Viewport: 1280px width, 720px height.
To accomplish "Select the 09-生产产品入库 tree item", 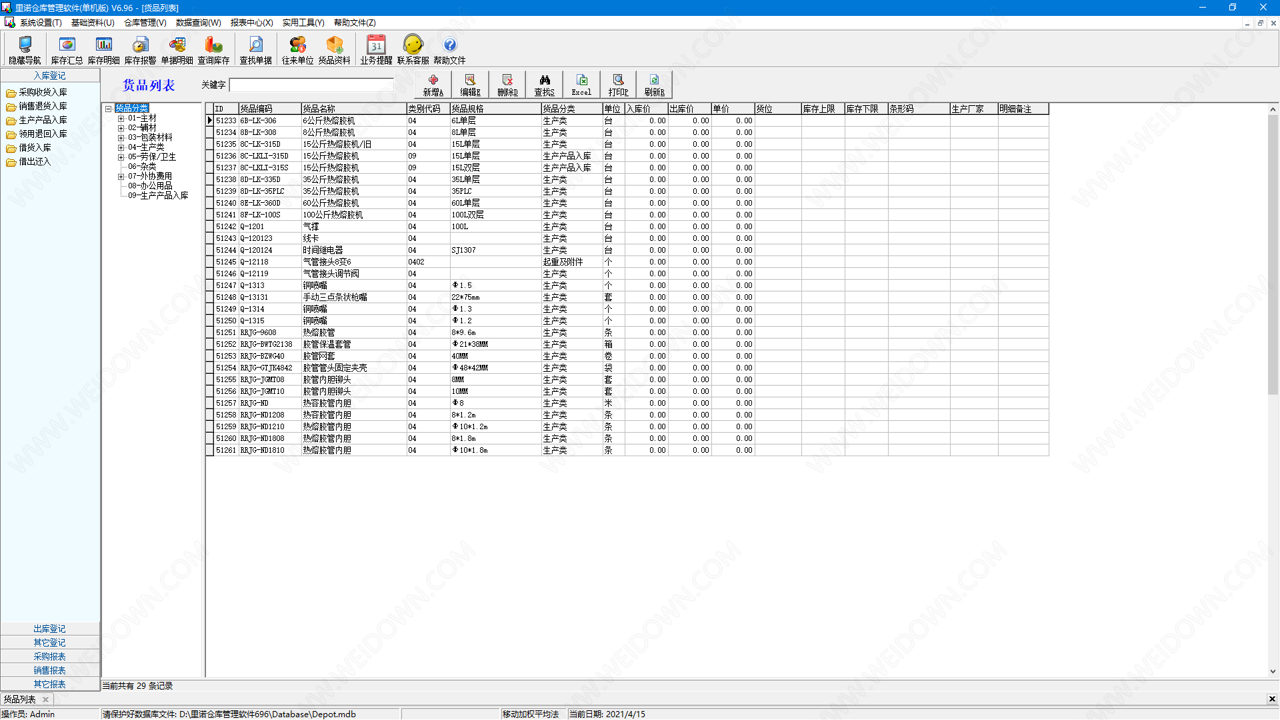I will (x=158, y=196).
